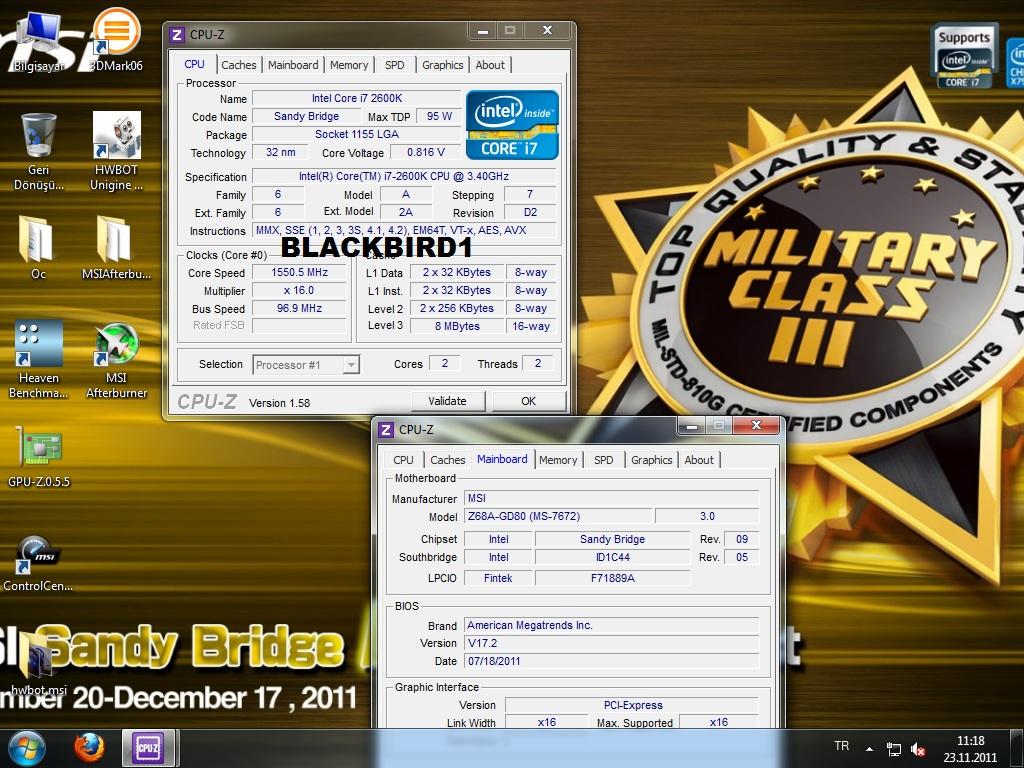Open the taskbar clock showing 11:18
1024x768 pixels.
970,749
